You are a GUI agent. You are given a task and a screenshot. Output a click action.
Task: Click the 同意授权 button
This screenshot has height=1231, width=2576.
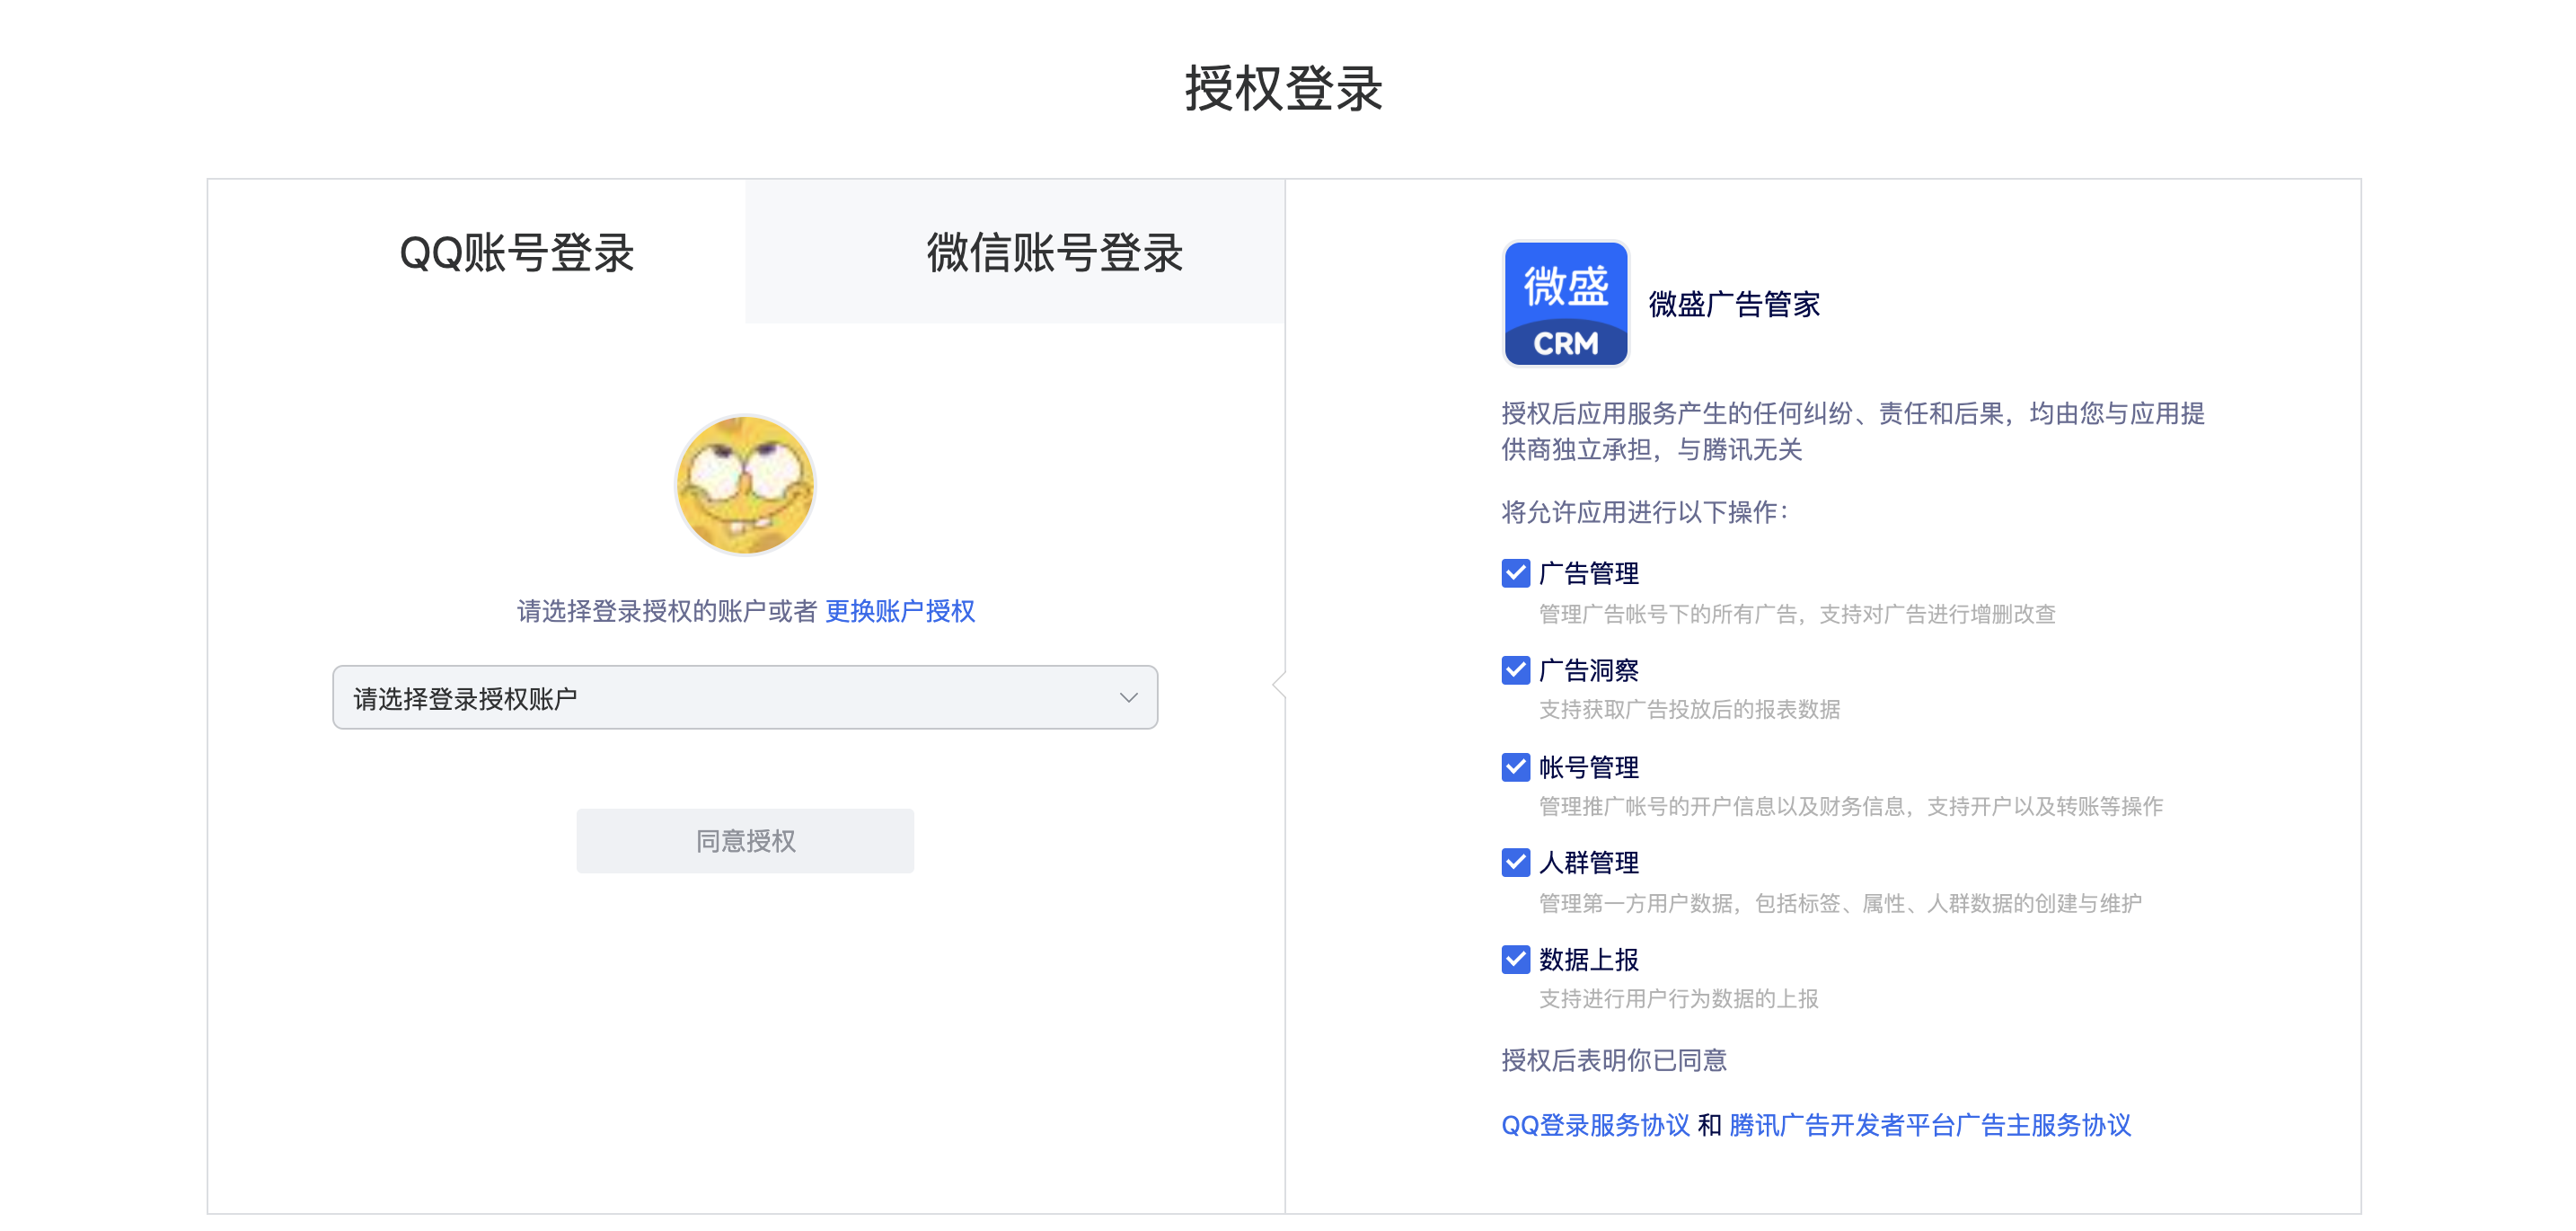point(745,841)
